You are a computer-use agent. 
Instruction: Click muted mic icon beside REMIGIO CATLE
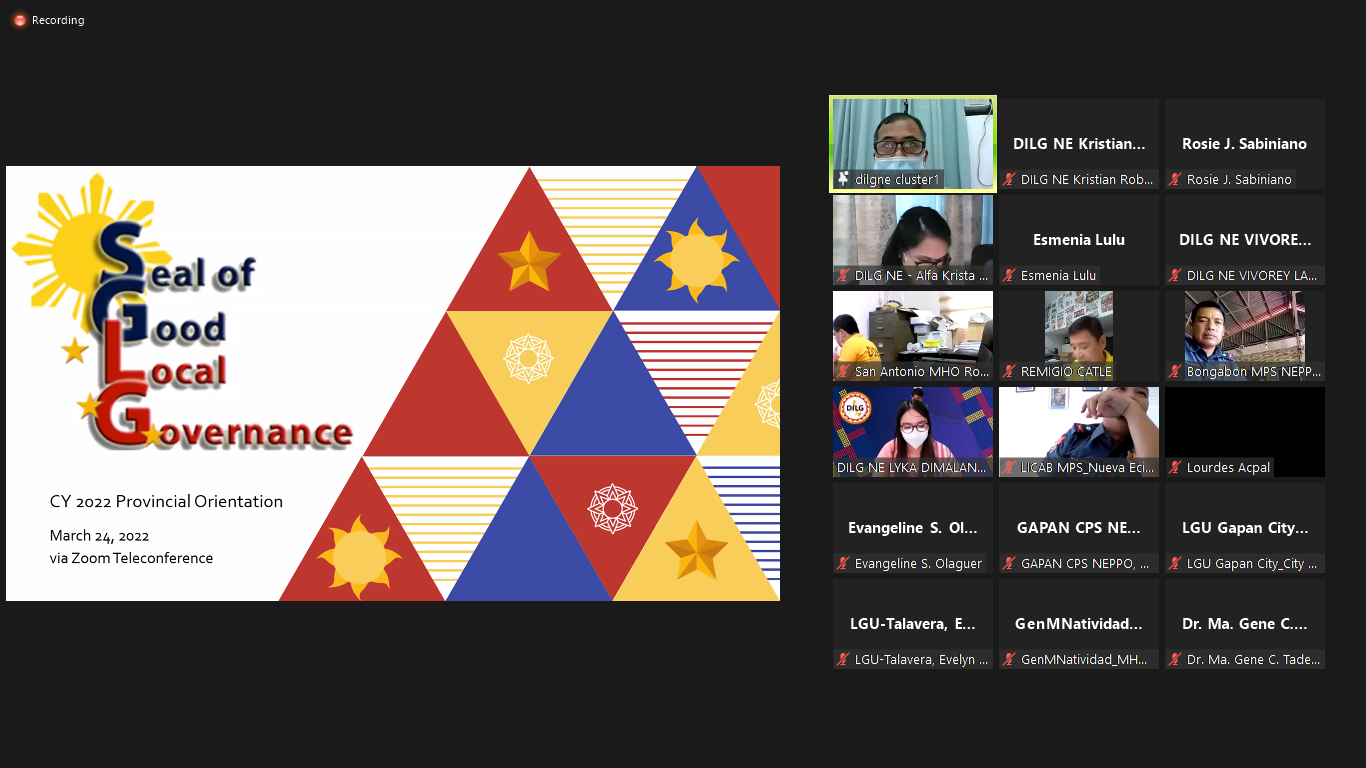pyautogui.click(x=1009, y=372)
